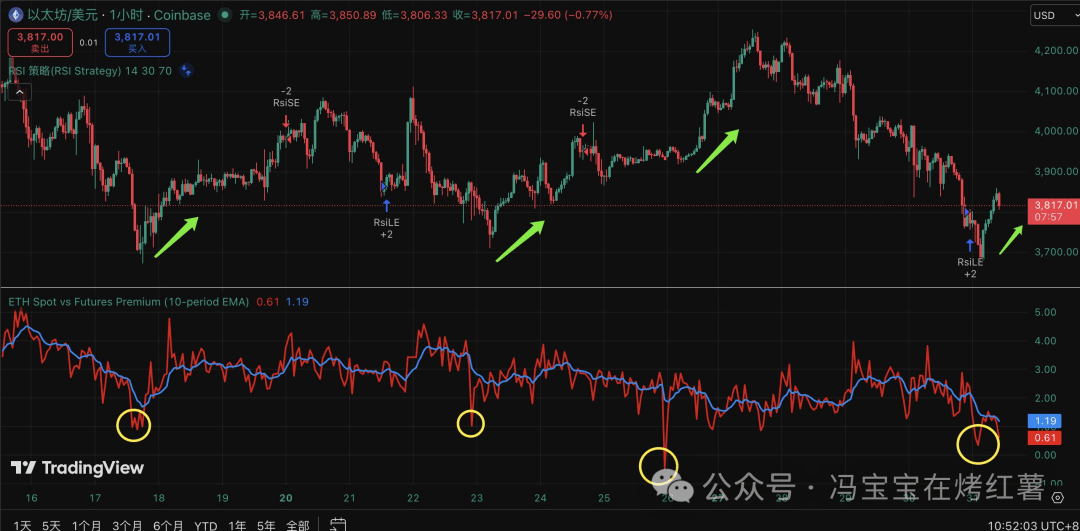This screenshot has width=1080, height=531.
Task: Click the TradingView logo
Action: (x=77, y=468)
